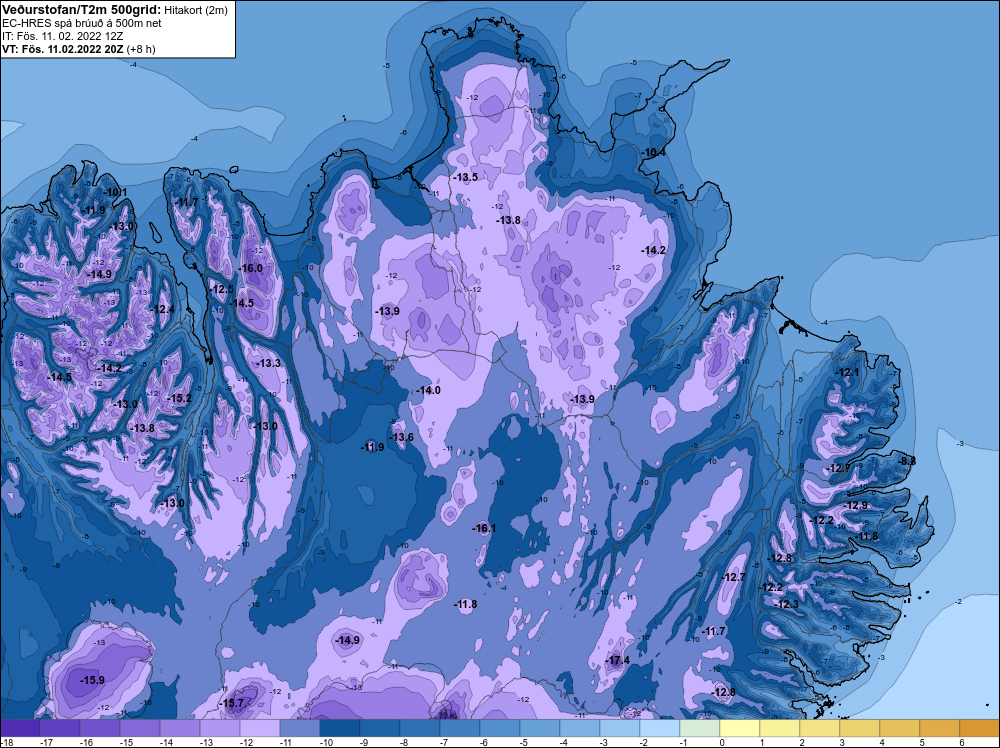Click the 'IT: Fös. 11. 02. 2022 12Z' line
The image size is (1000, 748).
point(62,36)
